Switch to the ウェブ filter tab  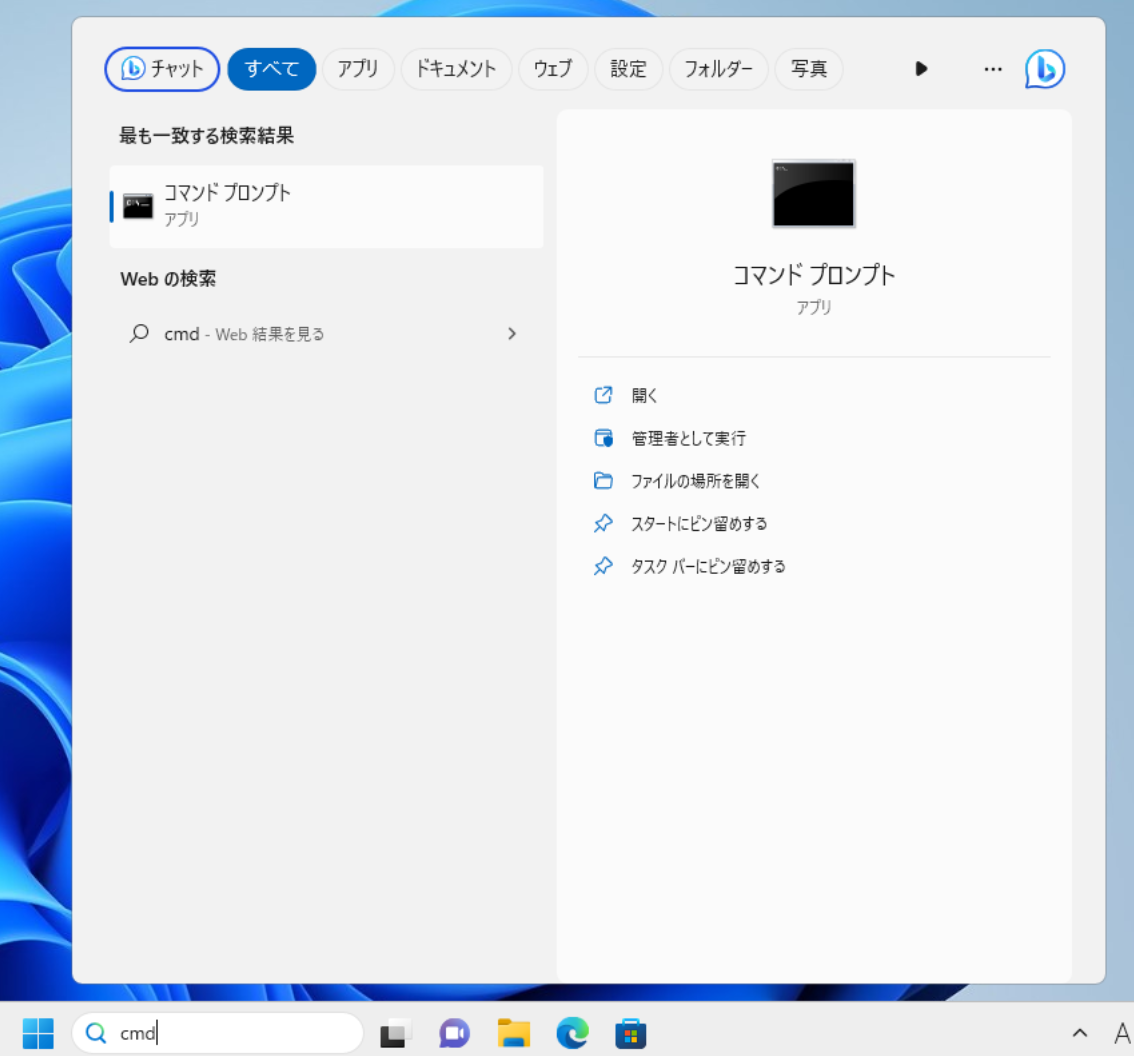coord(553,69)
